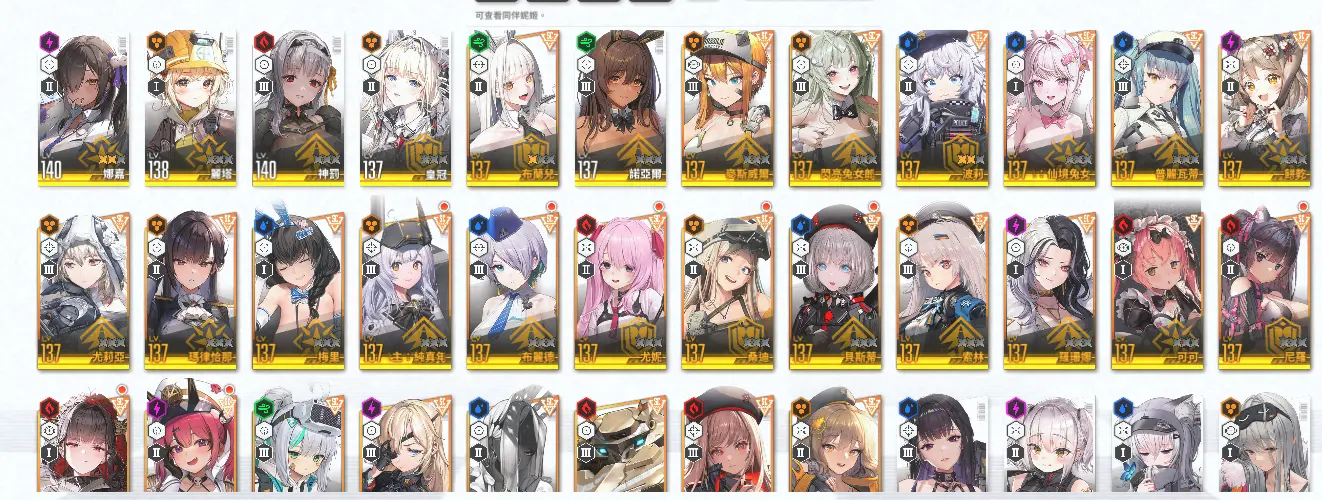Viewport: 1322px width, 500px height.
Task: Click the burst I icon on 仙境兔女
Action: [1016, 86]
